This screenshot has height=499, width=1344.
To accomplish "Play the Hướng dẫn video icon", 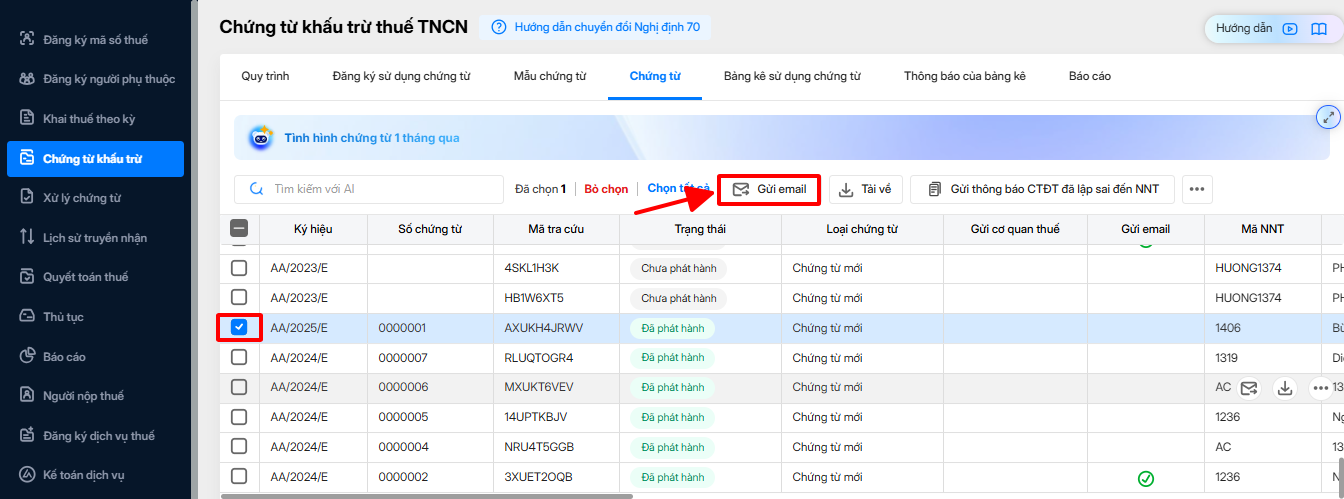I will 1290,29.
